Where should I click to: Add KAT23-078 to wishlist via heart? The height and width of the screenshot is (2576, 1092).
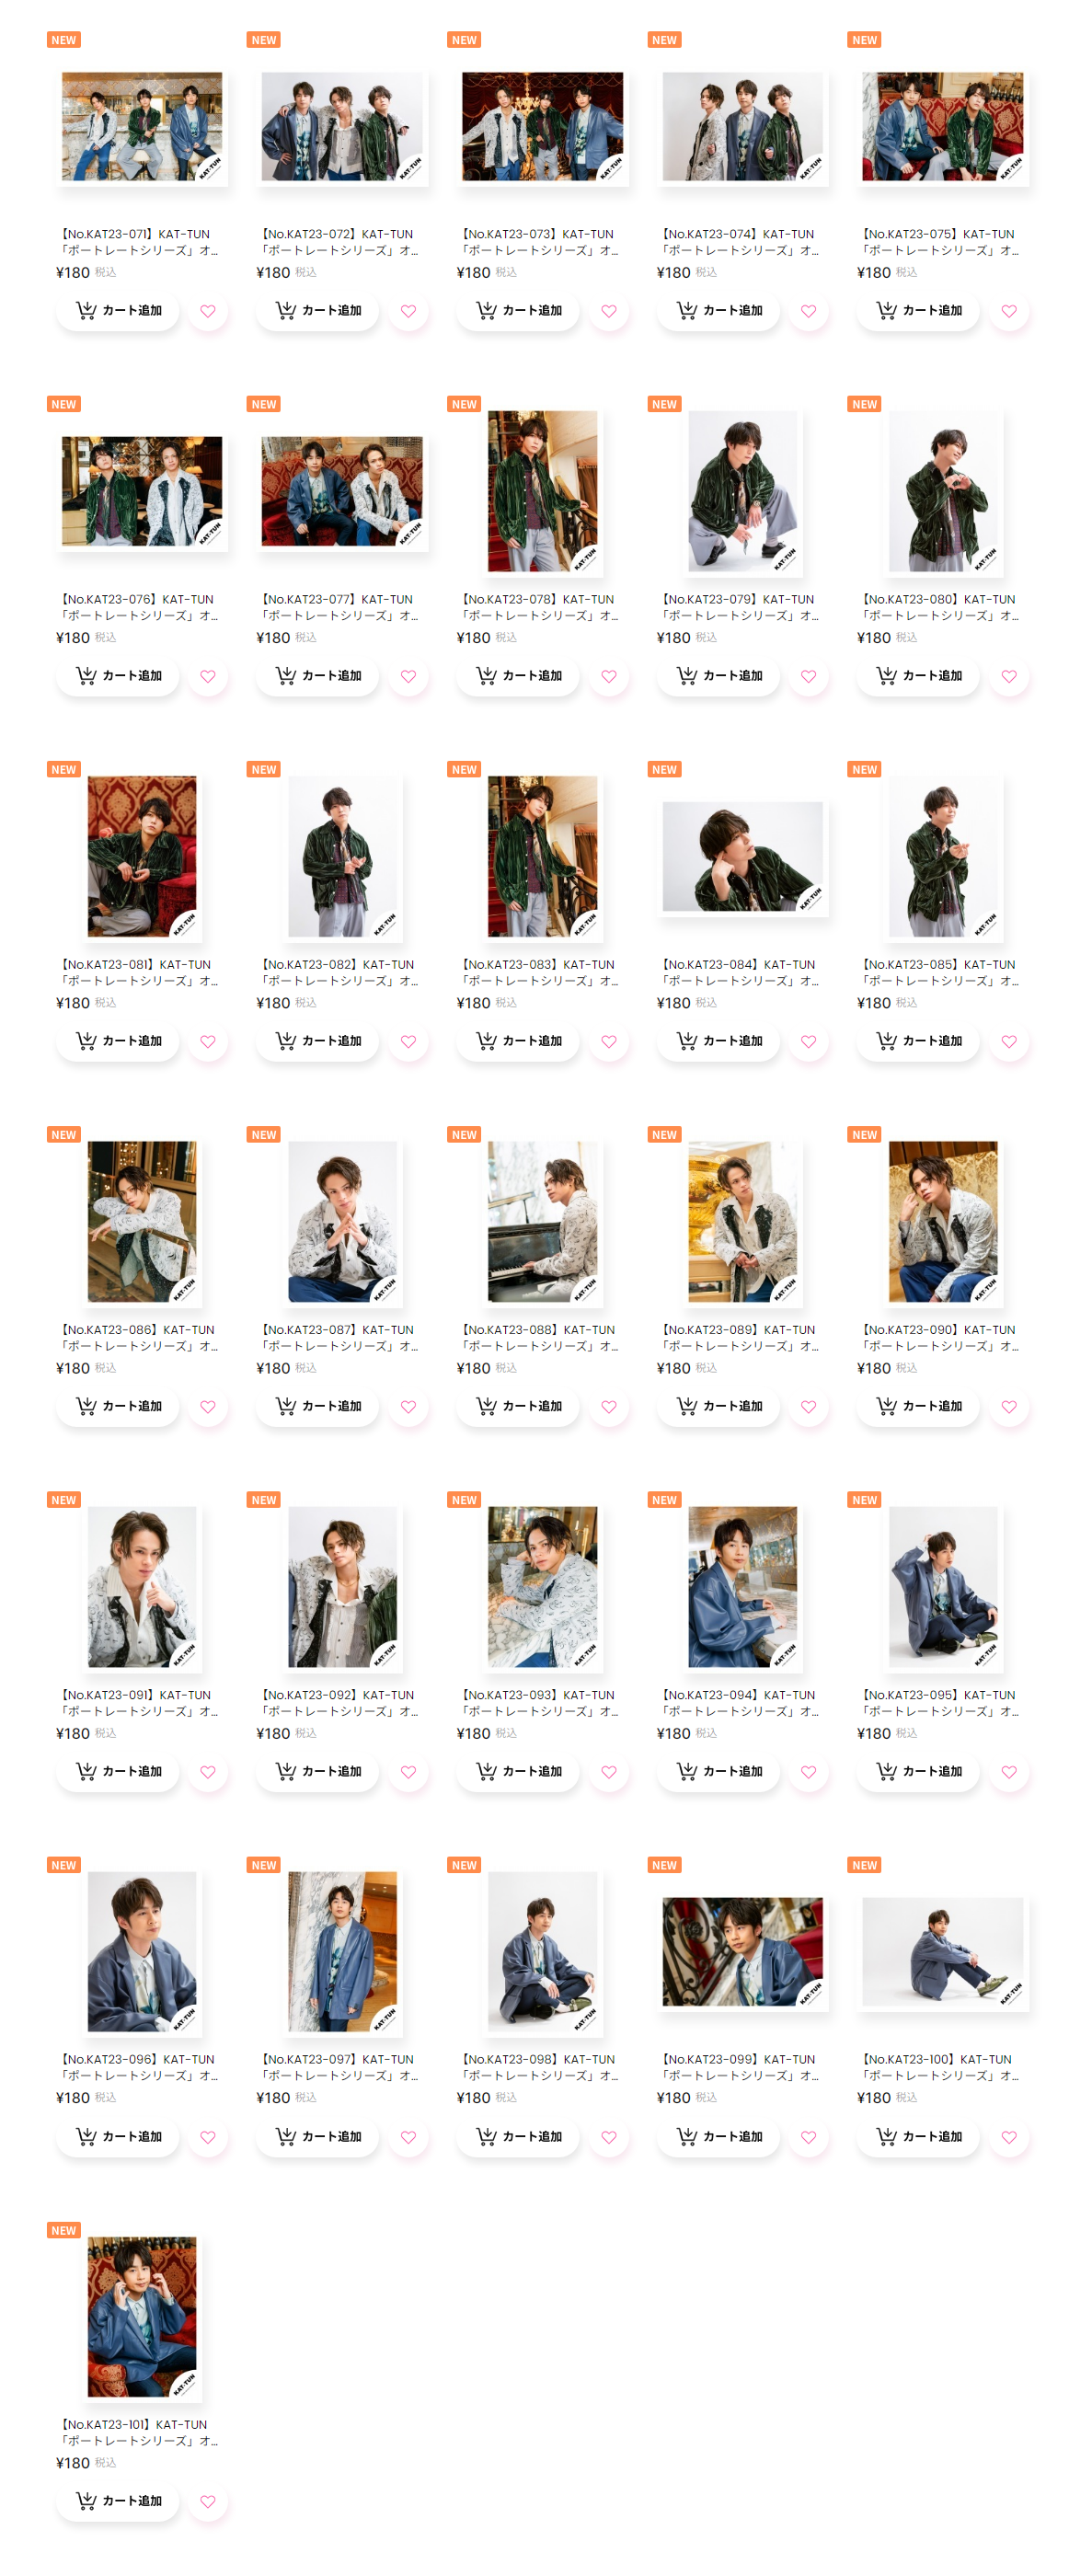608,676
